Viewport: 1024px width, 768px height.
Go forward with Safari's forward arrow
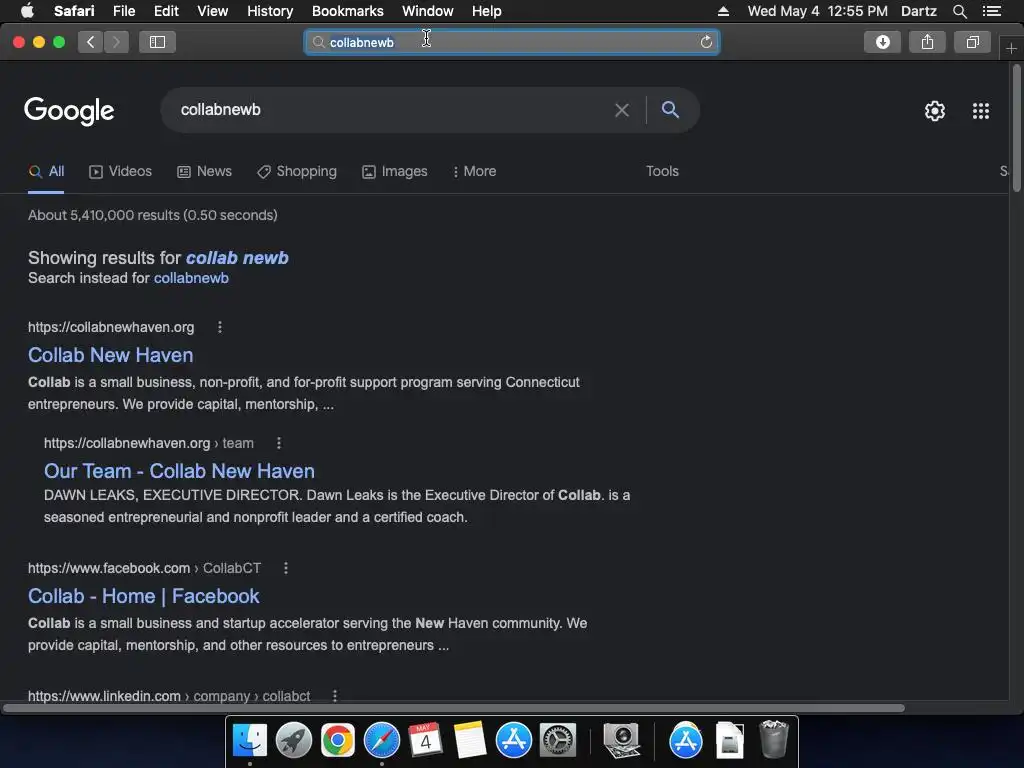116,42
